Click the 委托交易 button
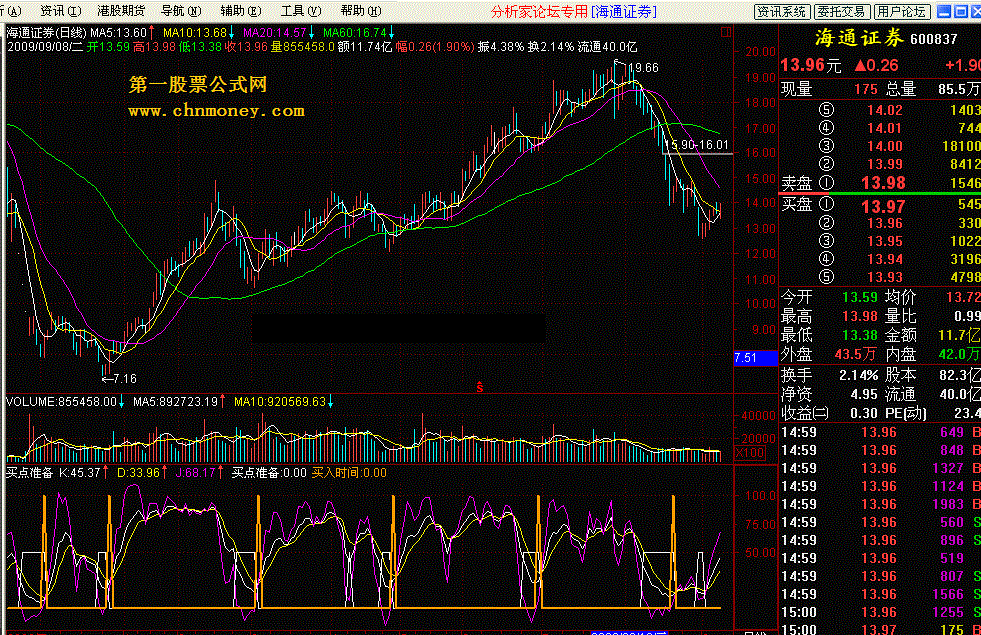This screenshot has height=635, width=981. pyautogui.click(x=841, y=11)
